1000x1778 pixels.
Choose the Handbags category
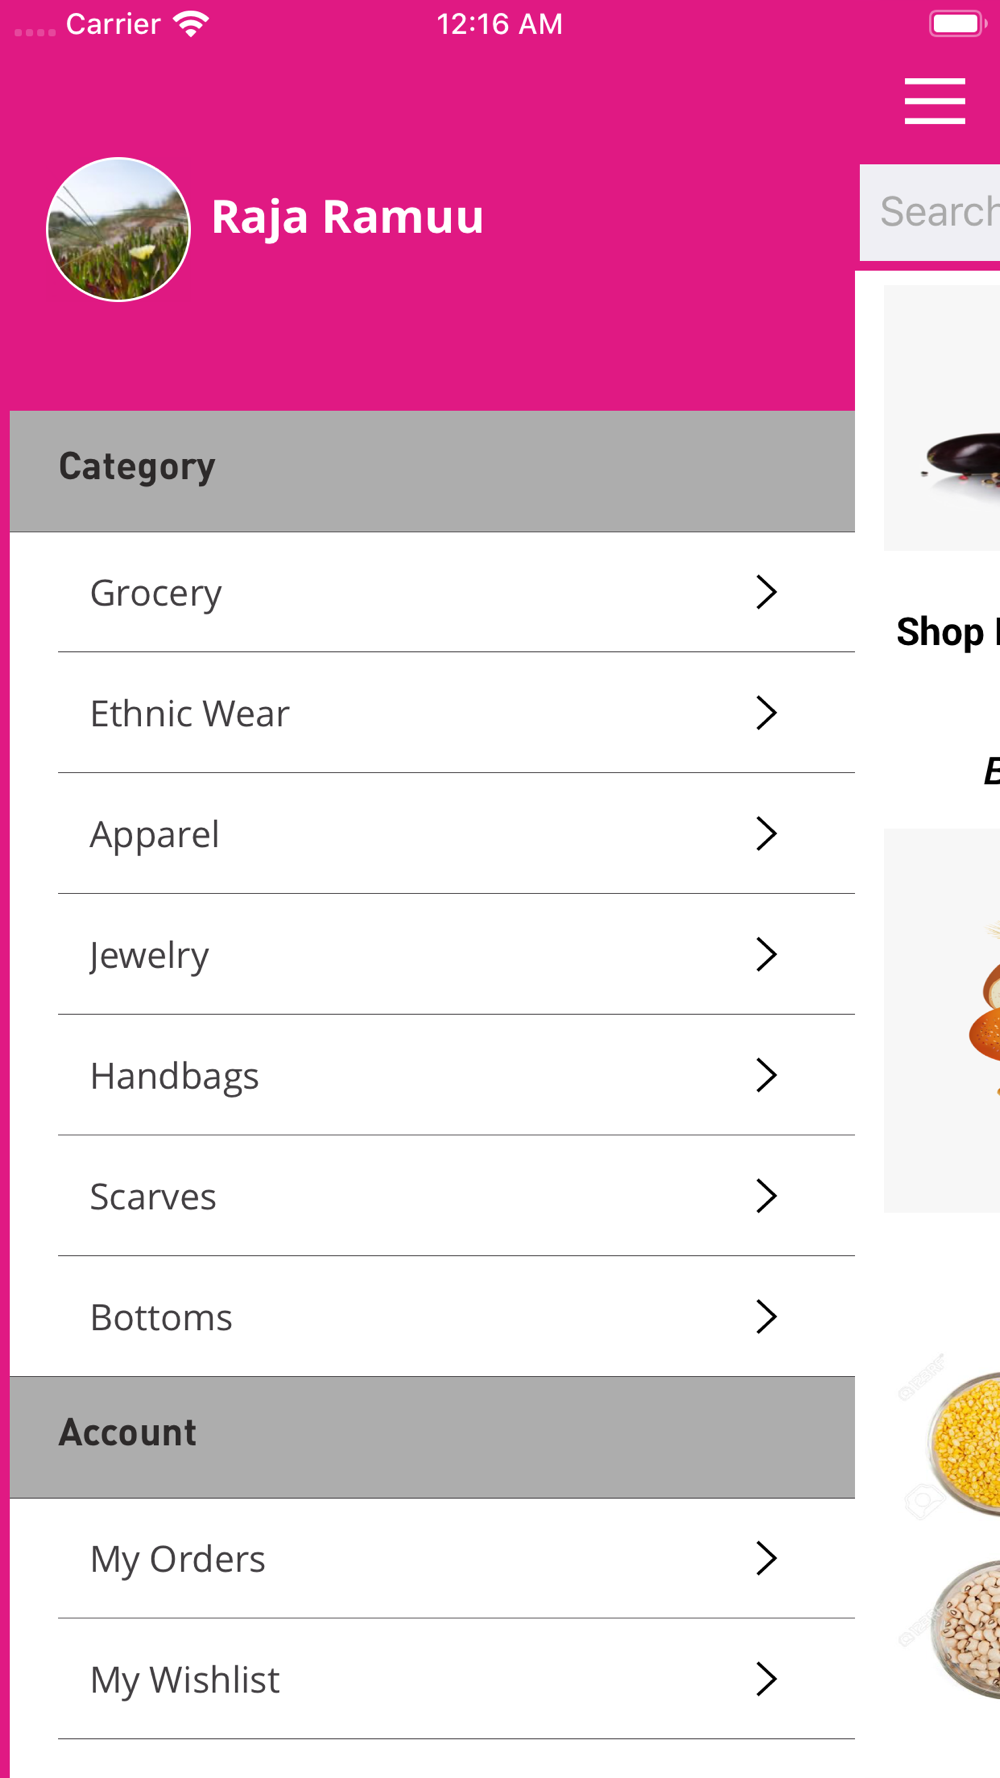[x=175, y=1077]
